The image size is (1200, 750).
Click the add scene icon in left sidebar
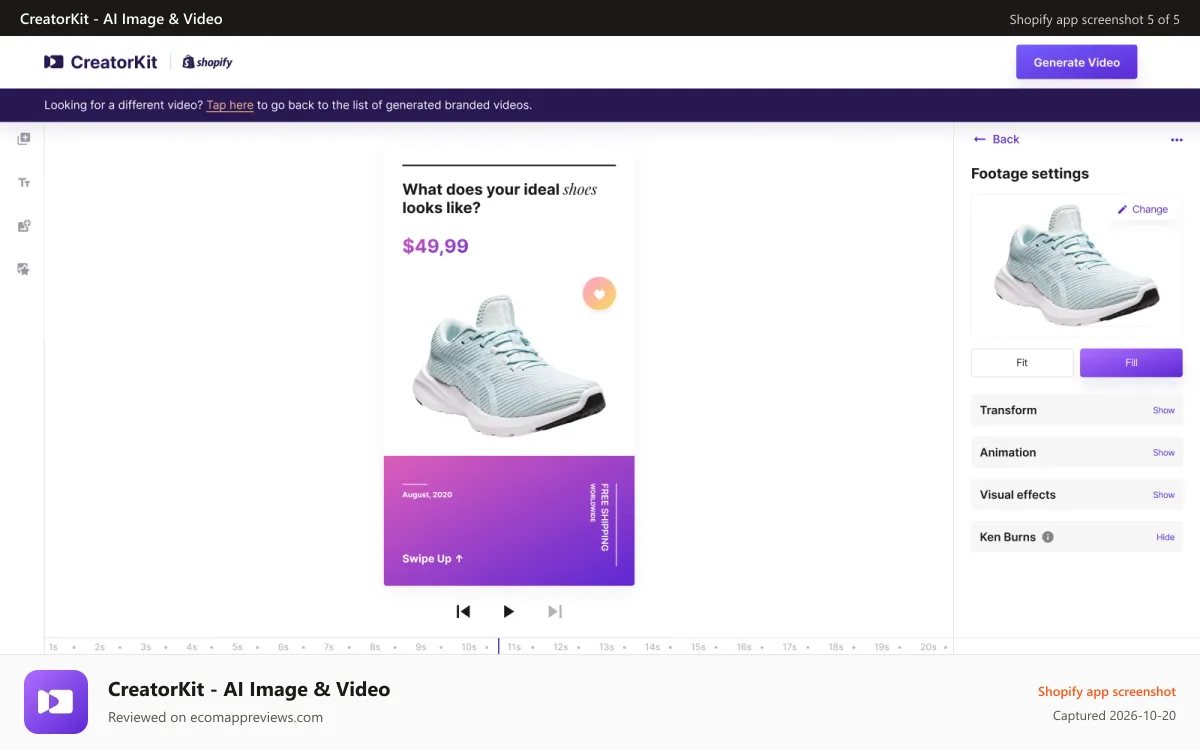point(24,139)
